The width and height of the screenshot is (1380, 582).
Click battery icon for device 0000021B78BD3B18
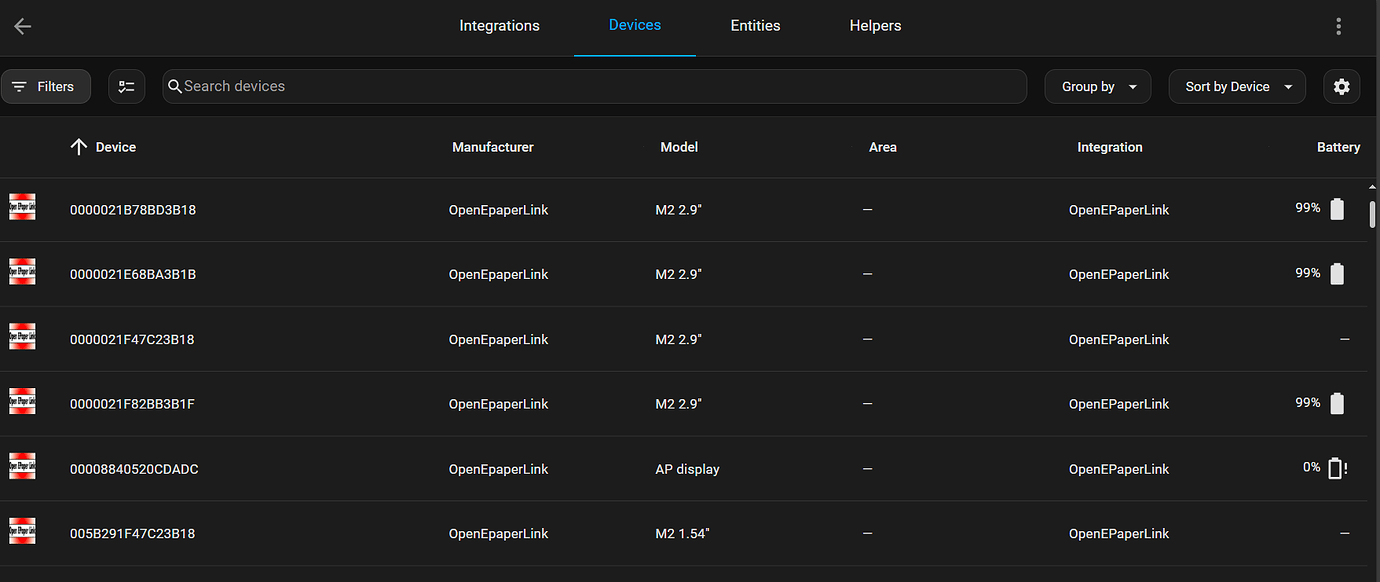tap(1337, 208)
